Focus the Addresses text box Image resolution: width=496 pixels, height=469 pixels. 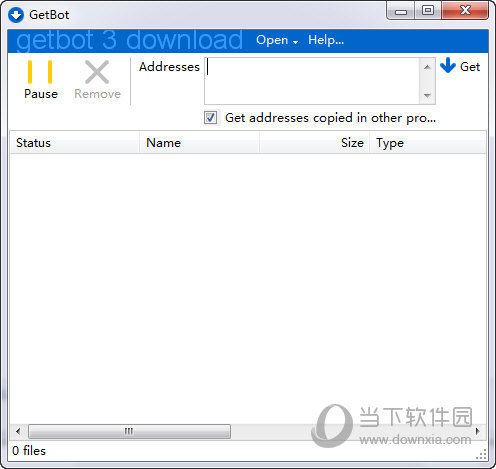tap(312, 81)
